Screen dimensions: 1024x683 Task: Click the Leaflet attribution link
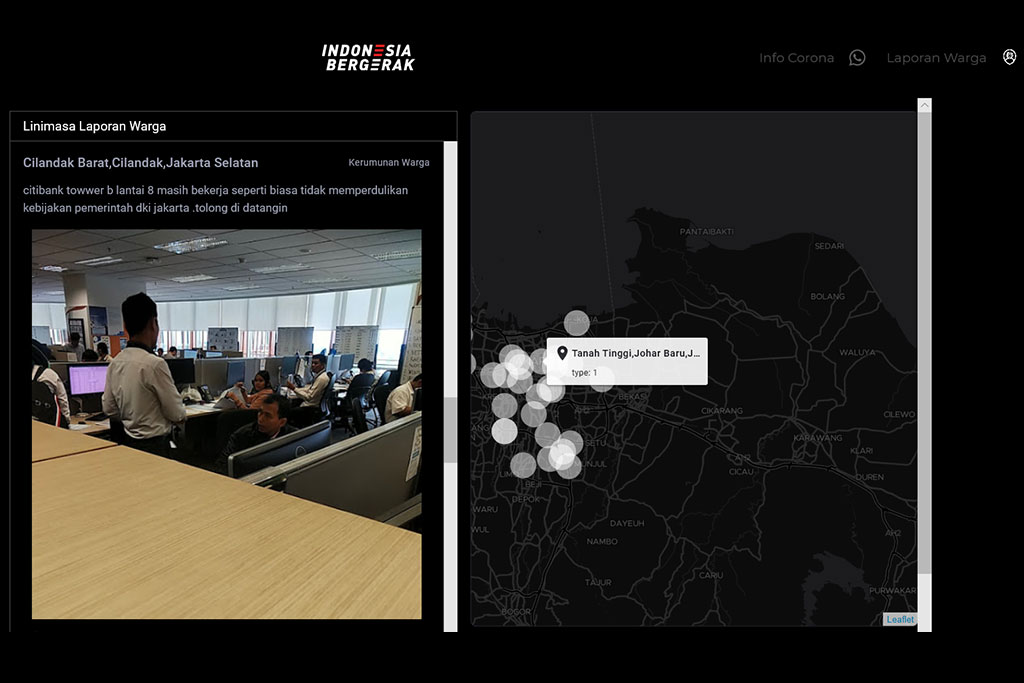coord(900,620)
